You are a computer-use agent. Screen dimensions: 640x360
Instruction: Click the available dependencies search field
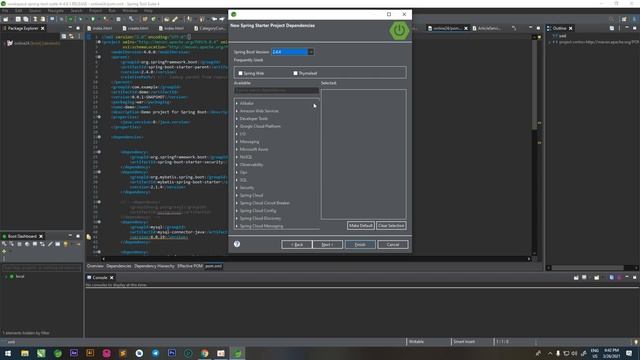(276, 90)
